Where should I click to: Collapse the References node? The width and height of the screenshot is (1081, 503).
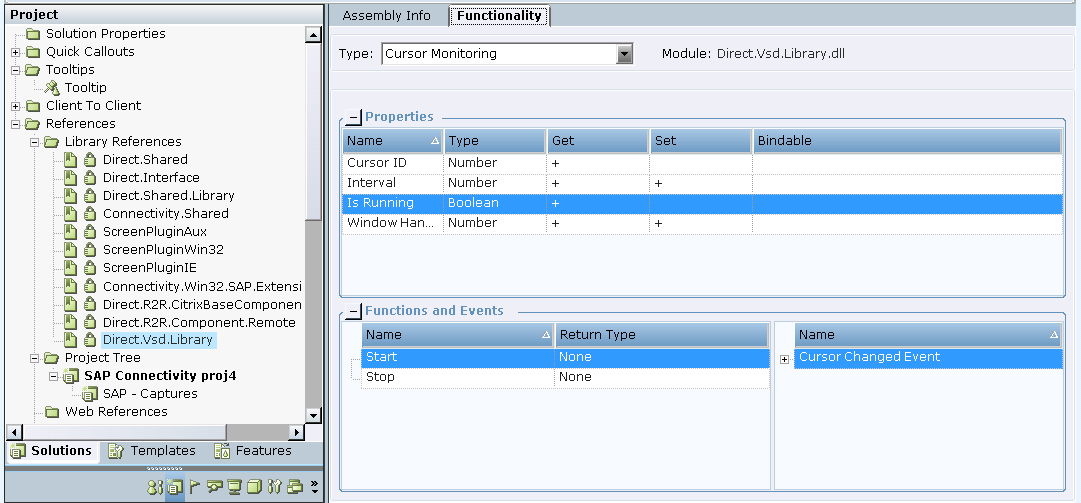[x=15, y=124]
